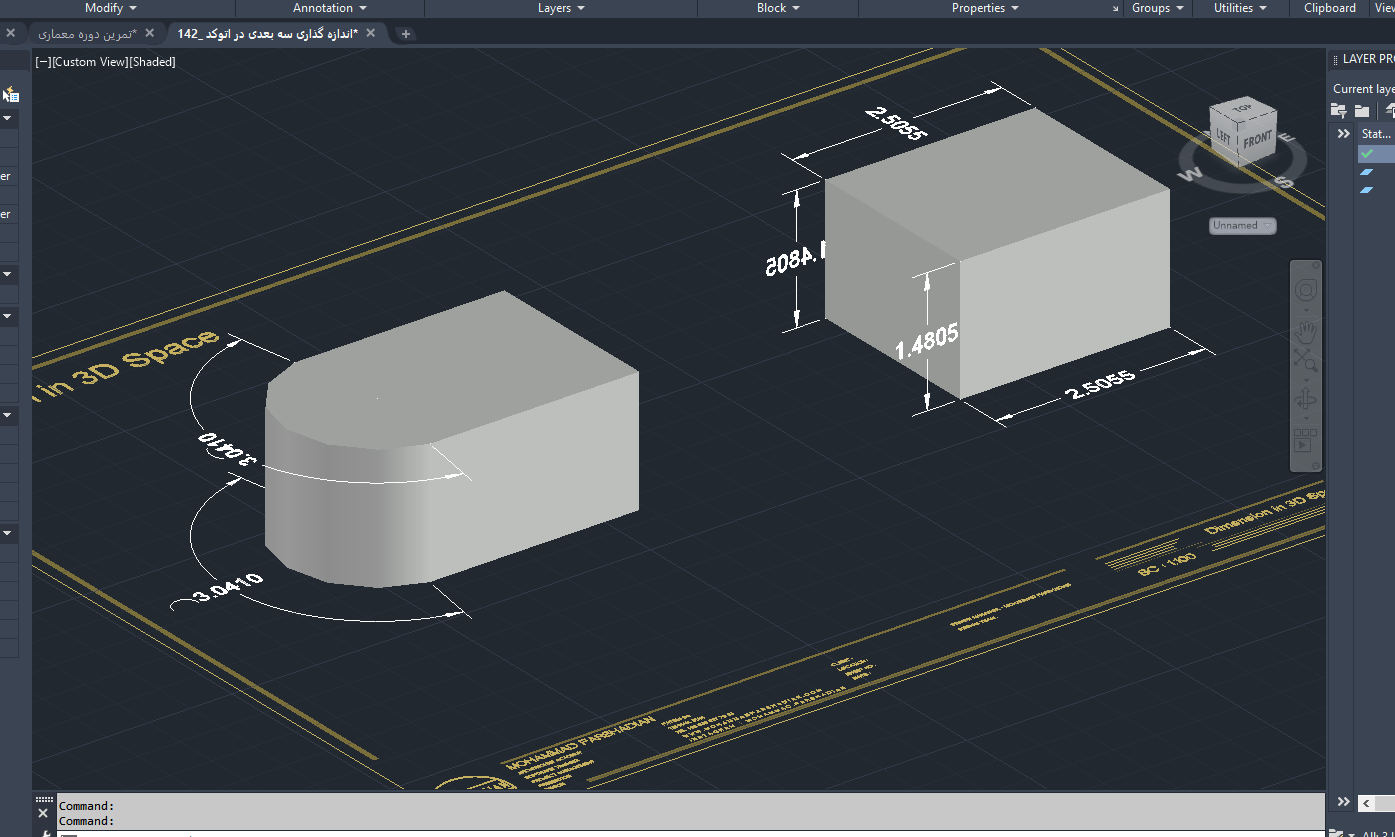The width and height of the screenshot is (1395, 837).
Task: Create a new drawing tab with plus
Action: (x=405, y=33)
